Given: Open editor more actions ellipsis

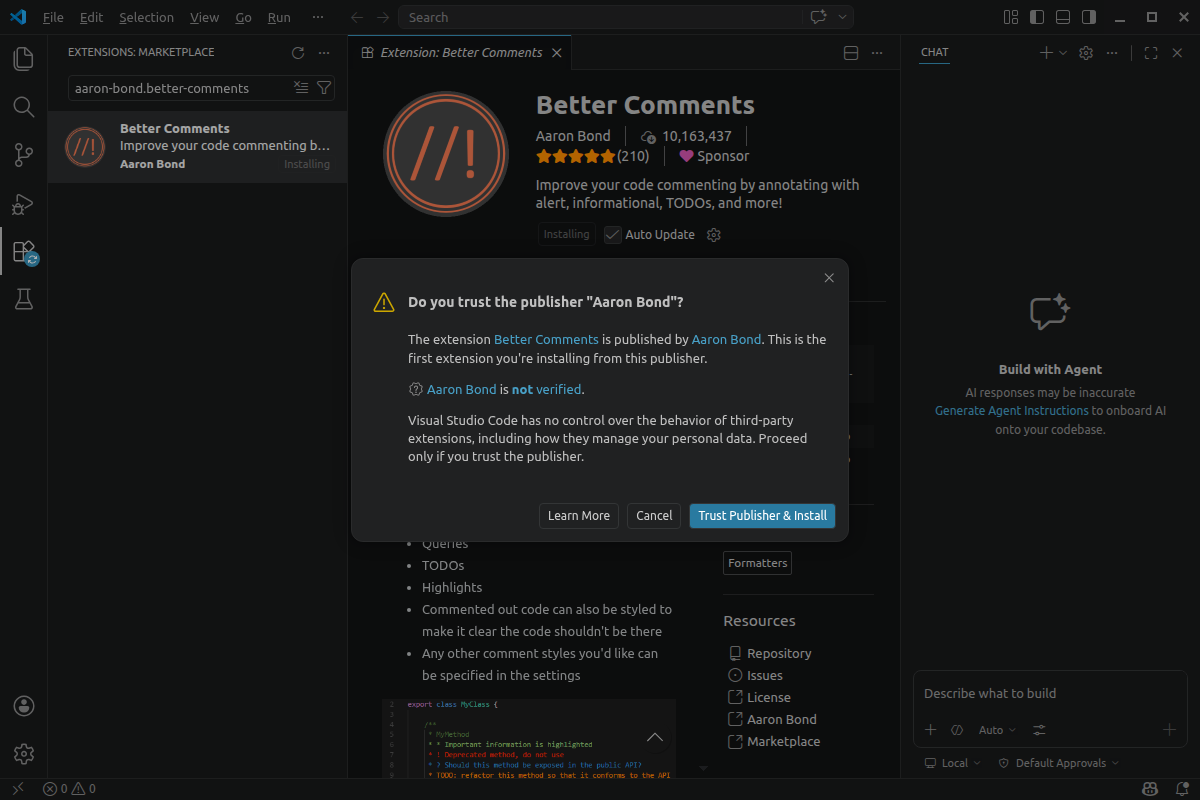Looking at the screenshot, I should pyautogui.click(x=877, y=53).
